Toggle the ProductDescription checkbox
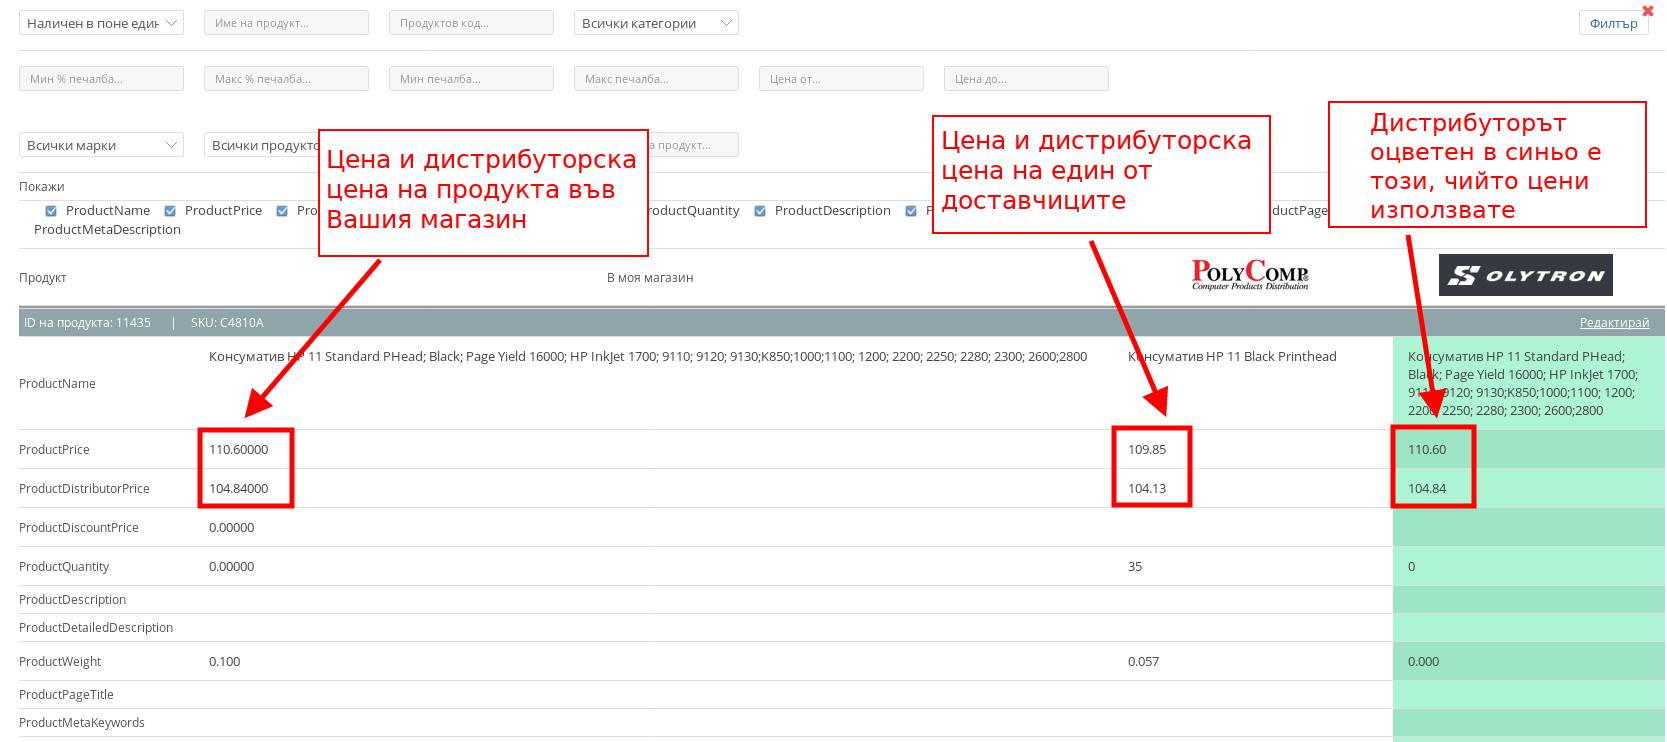The height and width of the screenshot is (742, 1667). 760,211
